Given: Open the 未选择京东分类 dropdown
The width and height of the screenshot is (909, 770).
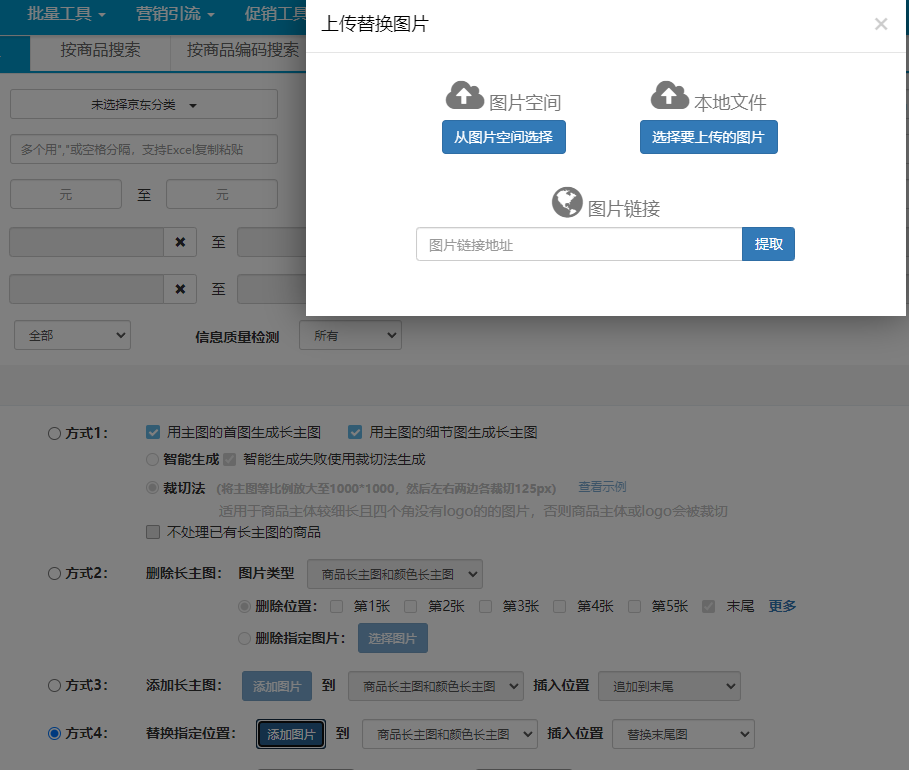Looking at the screenshot, I should coord(144,104).
